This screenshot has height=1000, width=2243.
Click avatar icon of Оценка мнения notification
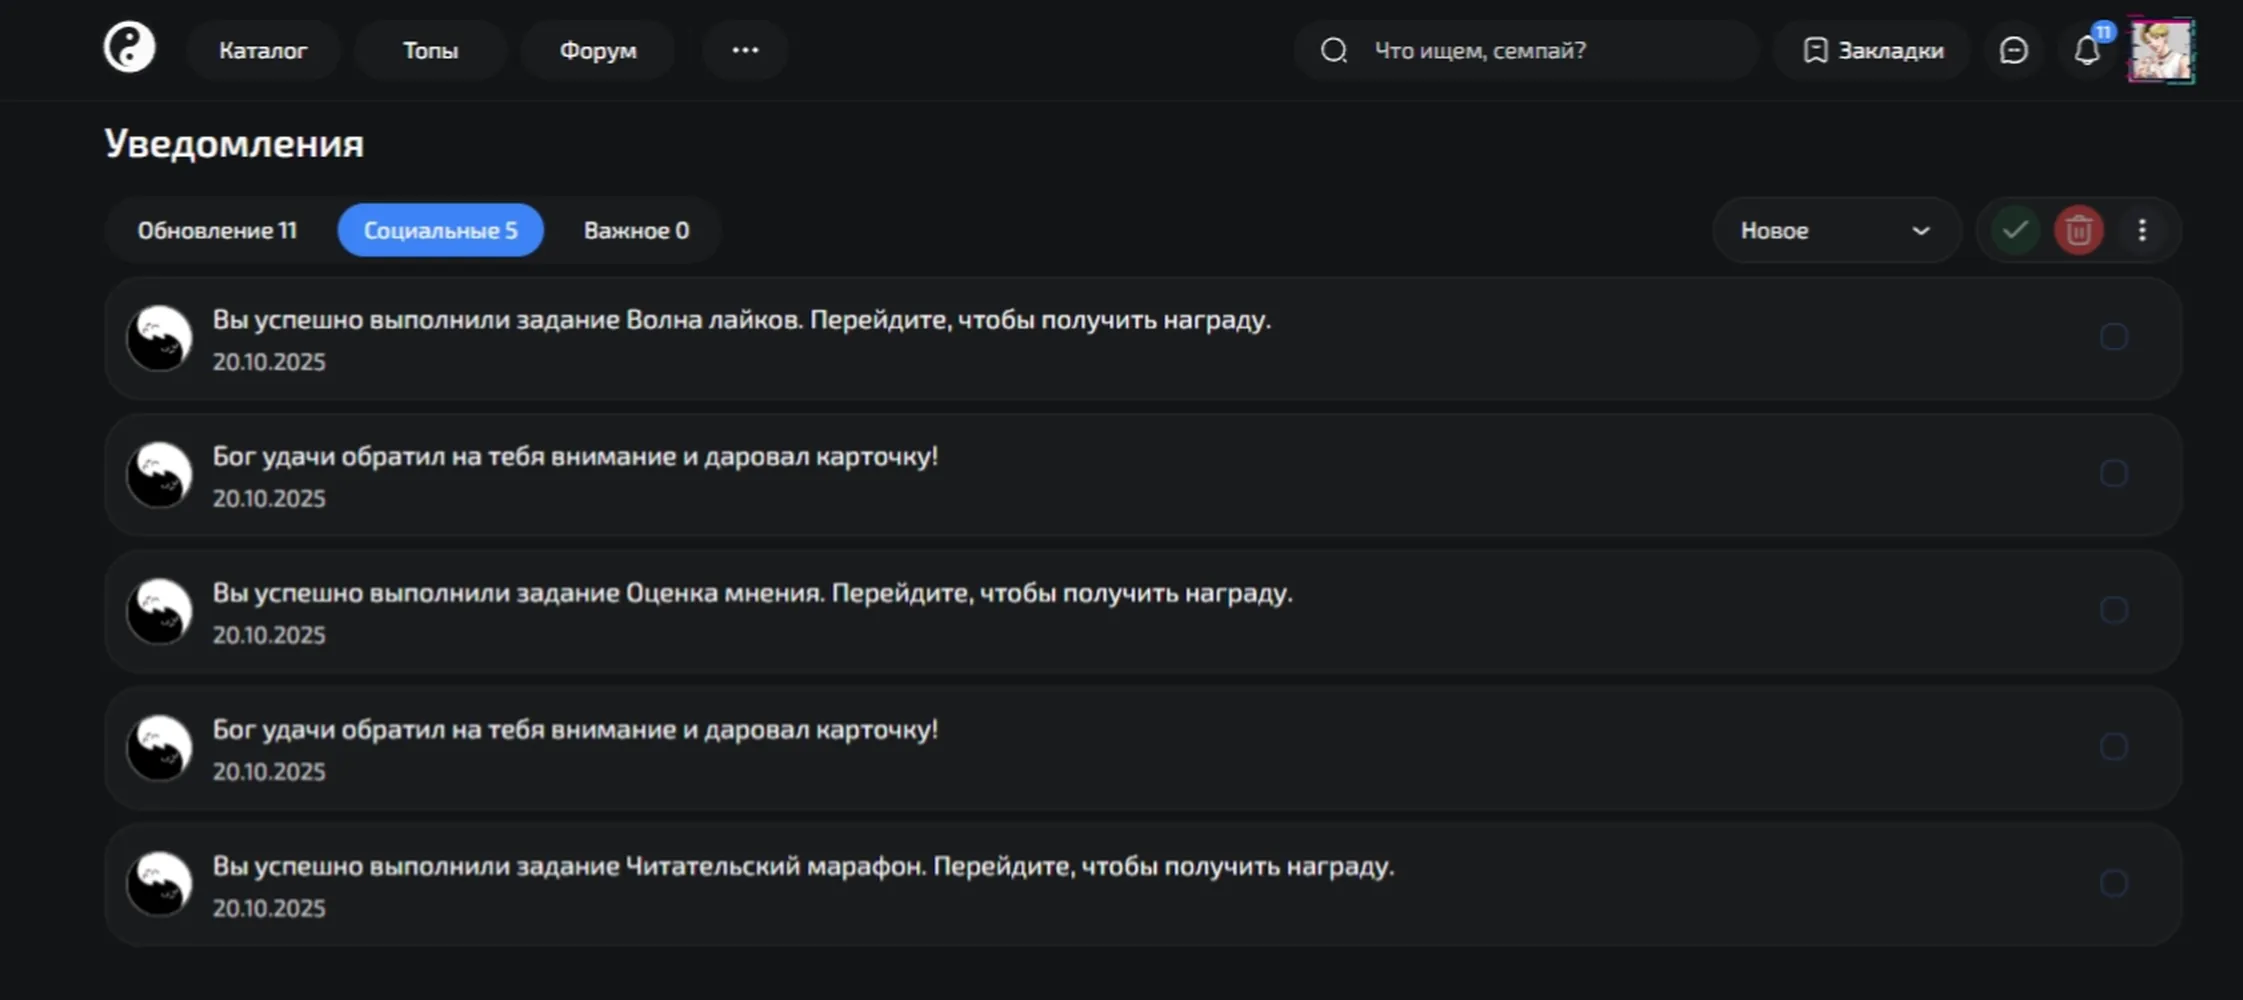(x=159, y=611)
